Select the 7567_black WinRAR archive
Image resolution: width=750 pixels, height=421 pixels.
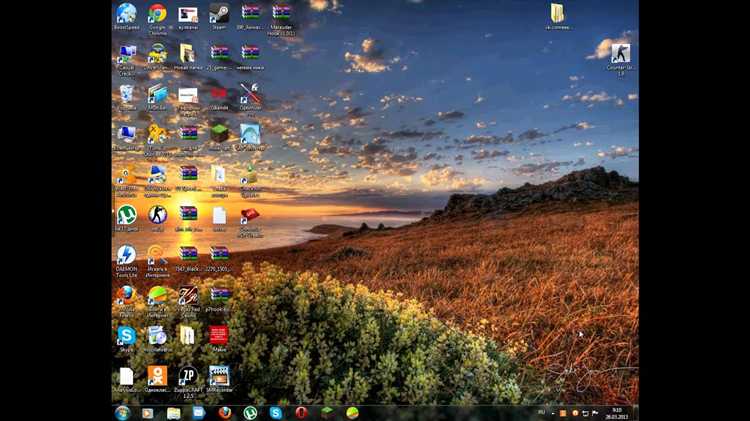[x=188, y=255]
